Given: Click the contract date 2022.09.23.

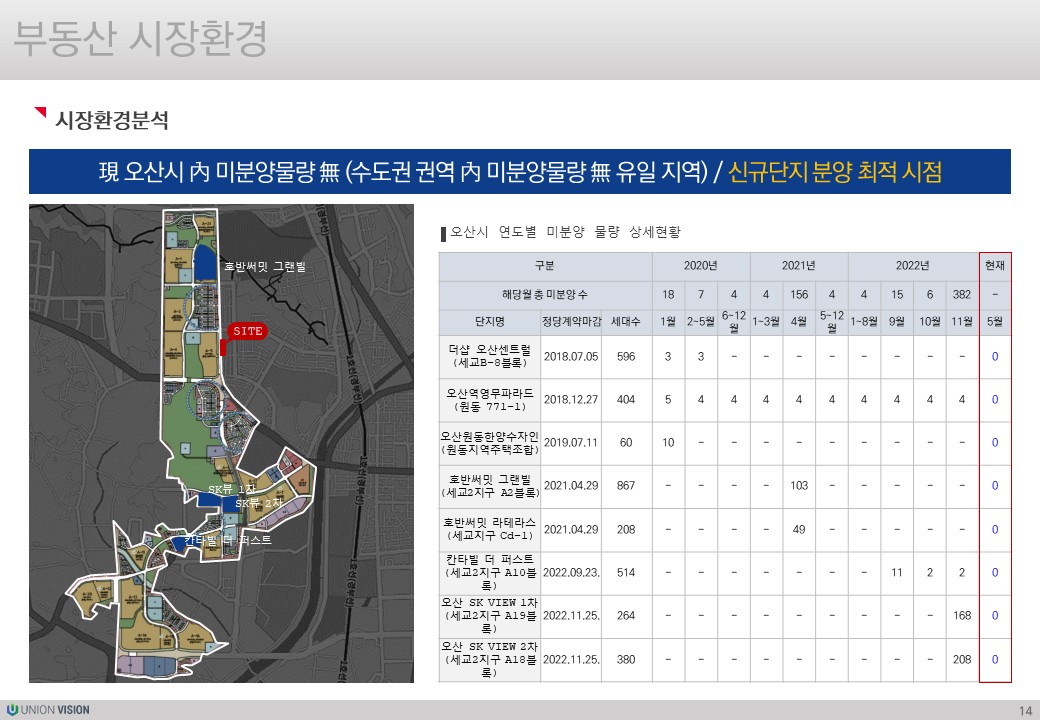Looking at the screenshot, I should [571, 573].
